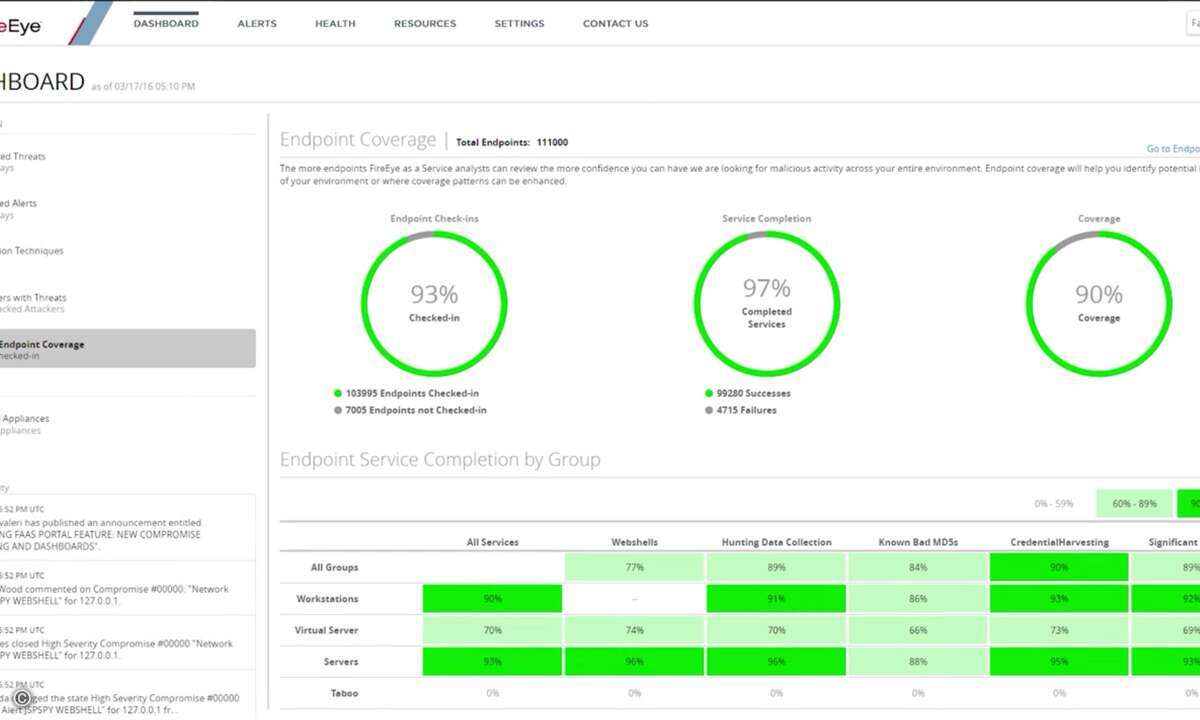Click Workstations Hunting Data Collection 91% cell
1200x720 pixels.
point(776,599)
